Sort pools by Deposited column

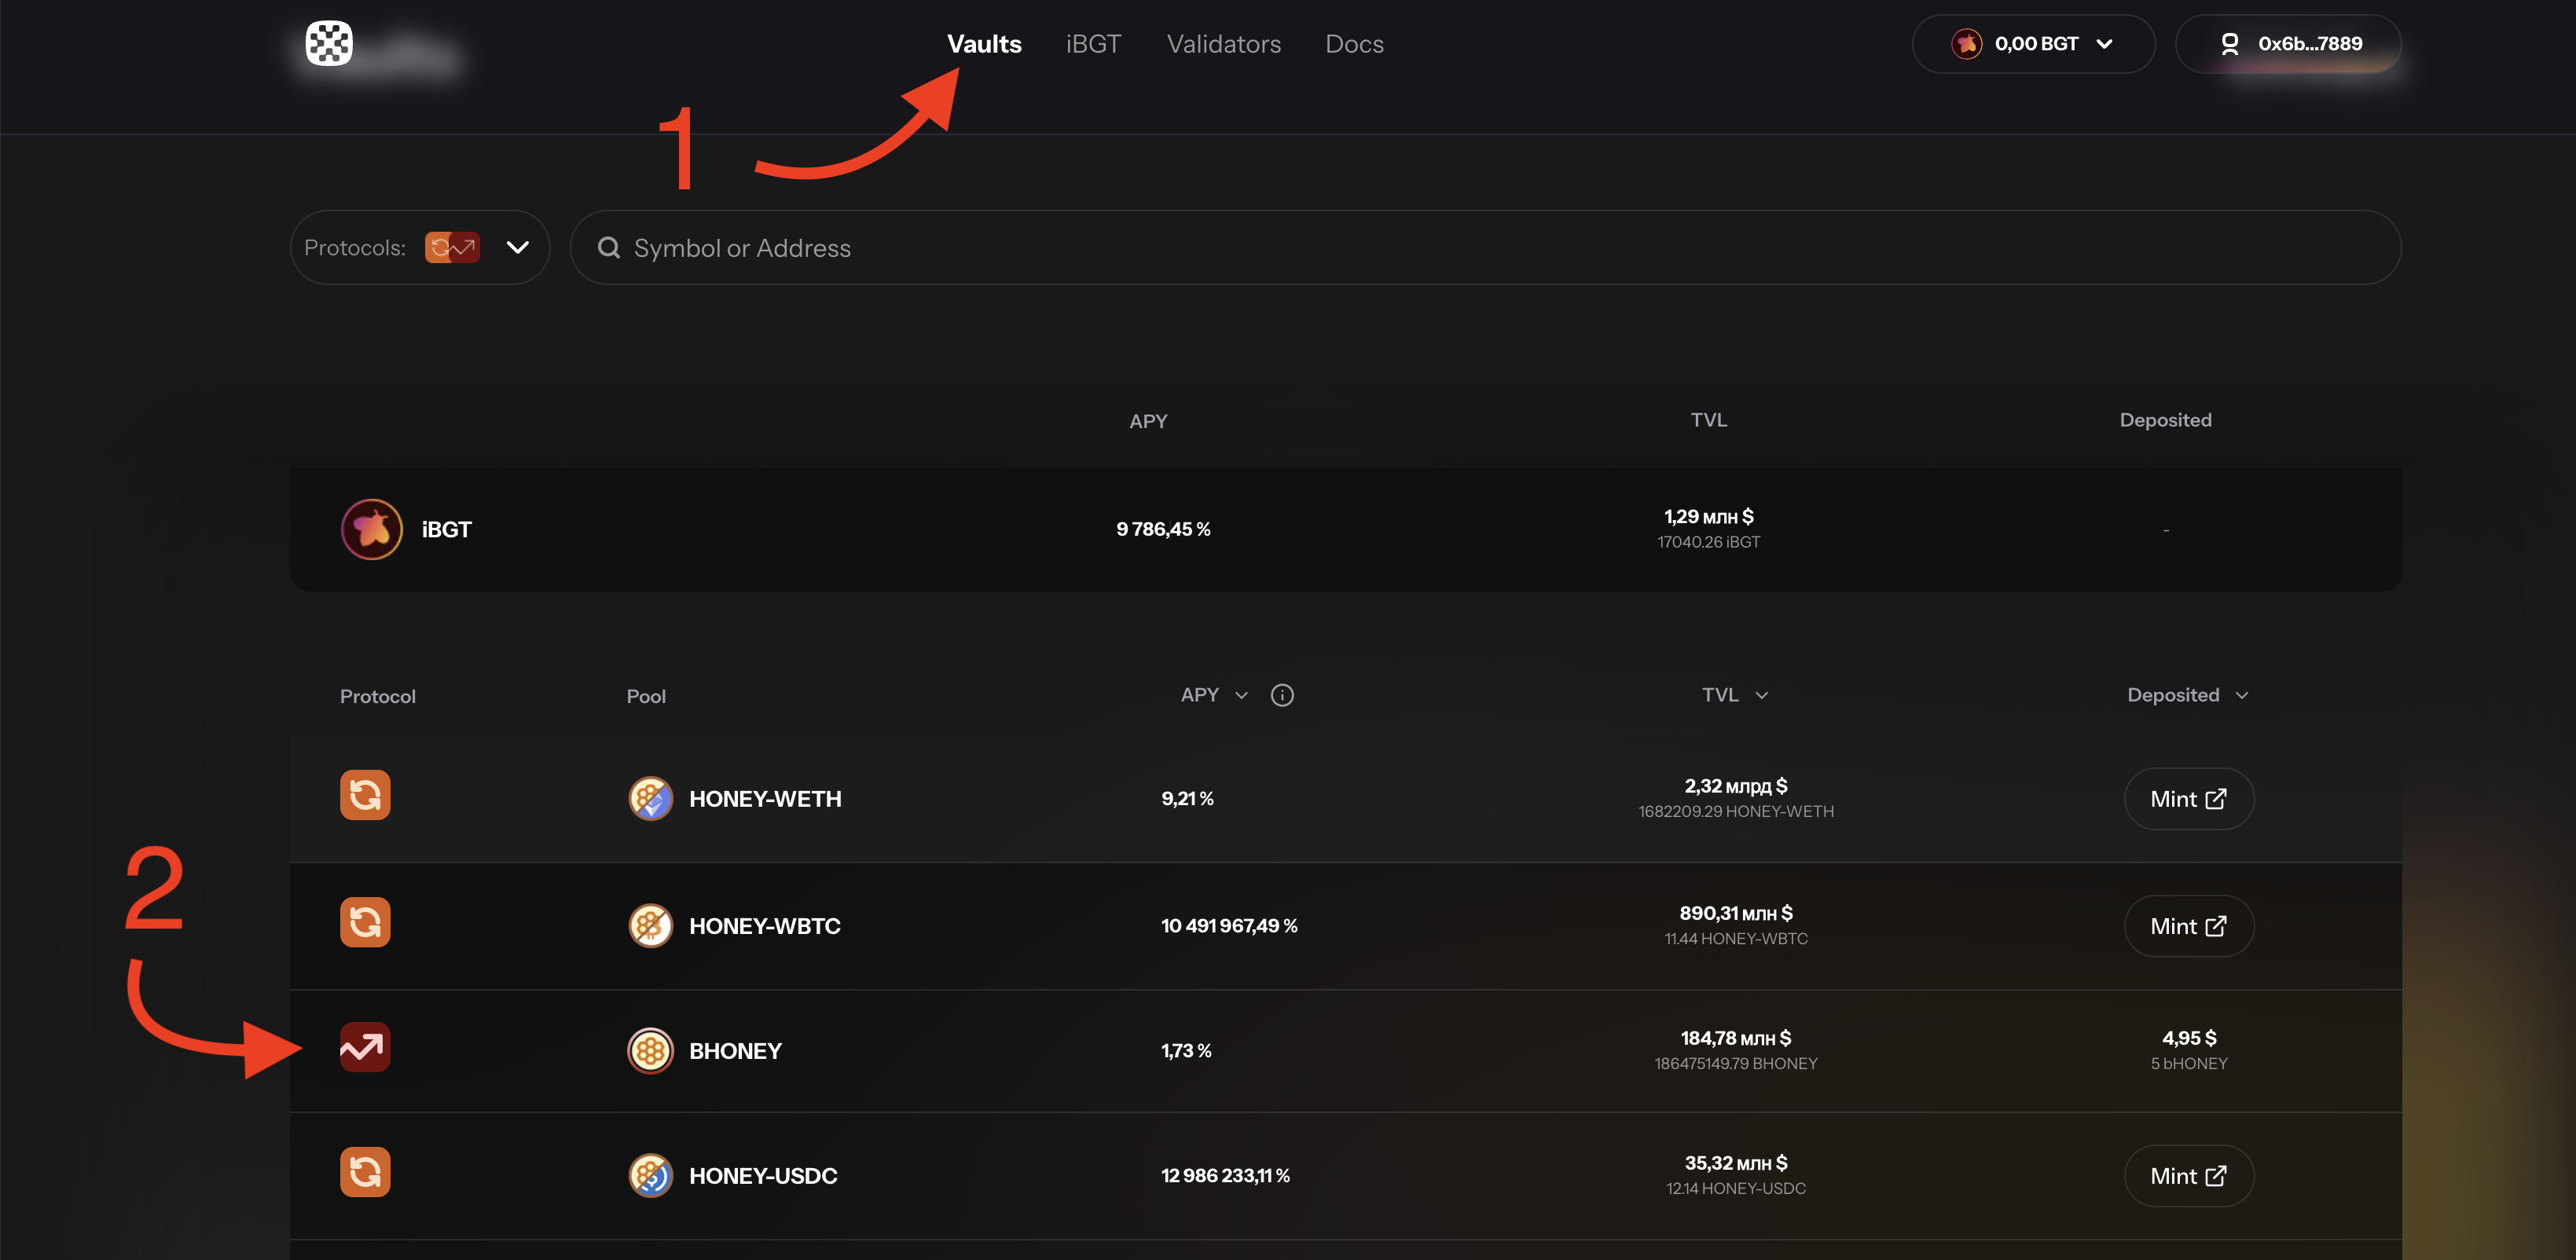point(2187,695)
